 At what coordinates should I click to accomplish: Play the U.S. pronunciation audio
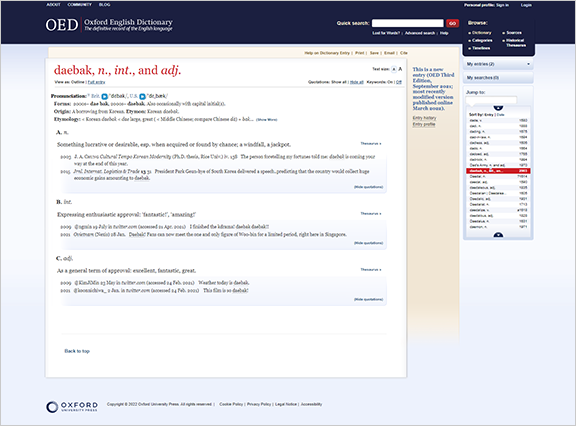coord(143,97)
